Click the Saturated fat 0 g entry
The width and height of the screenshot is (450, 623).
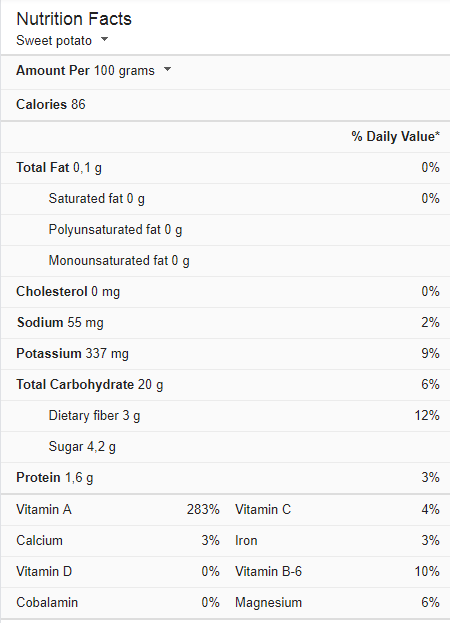click(97, 199)
